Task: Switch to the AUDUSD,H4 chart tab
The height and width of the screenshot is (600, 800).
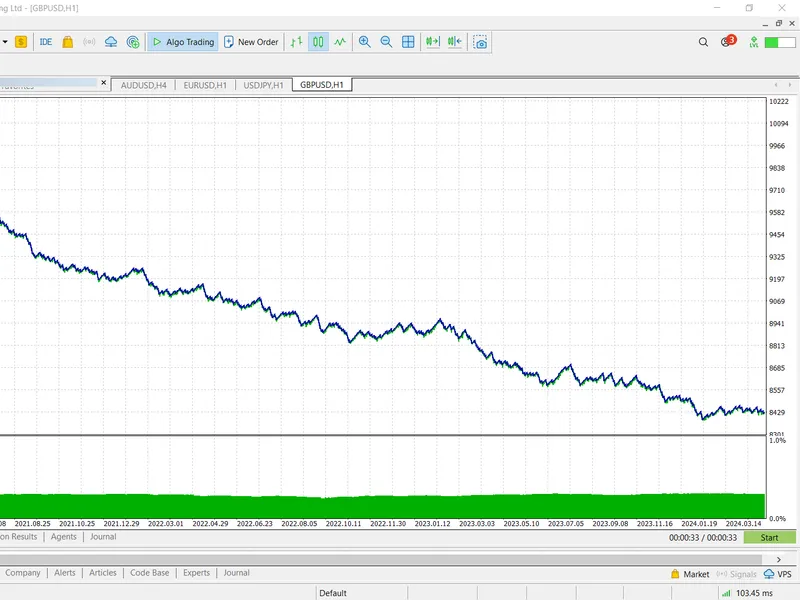Action: tap(143, 85)
